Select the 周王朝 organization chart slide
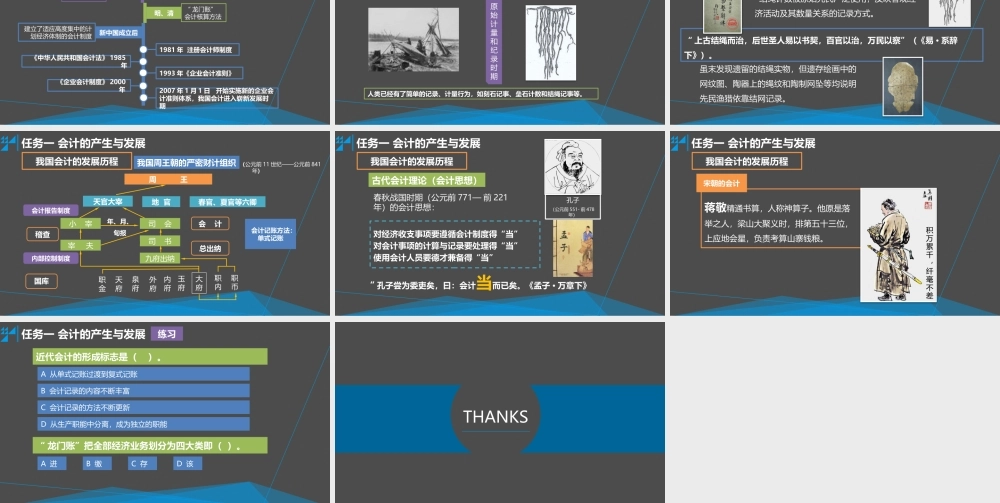Image resolution: width=1000 pixels, height=503 pixels. (165, 223)
